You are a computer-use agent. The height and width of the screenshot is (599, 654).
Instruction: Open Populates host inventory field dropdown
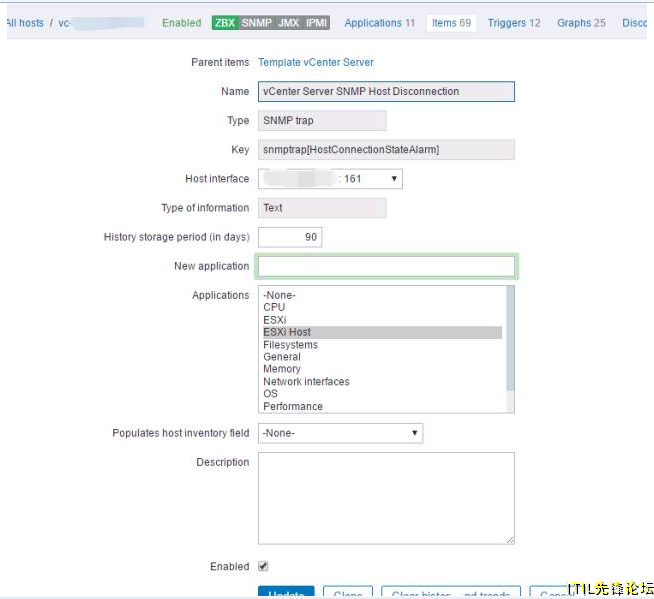pos(340,433)
